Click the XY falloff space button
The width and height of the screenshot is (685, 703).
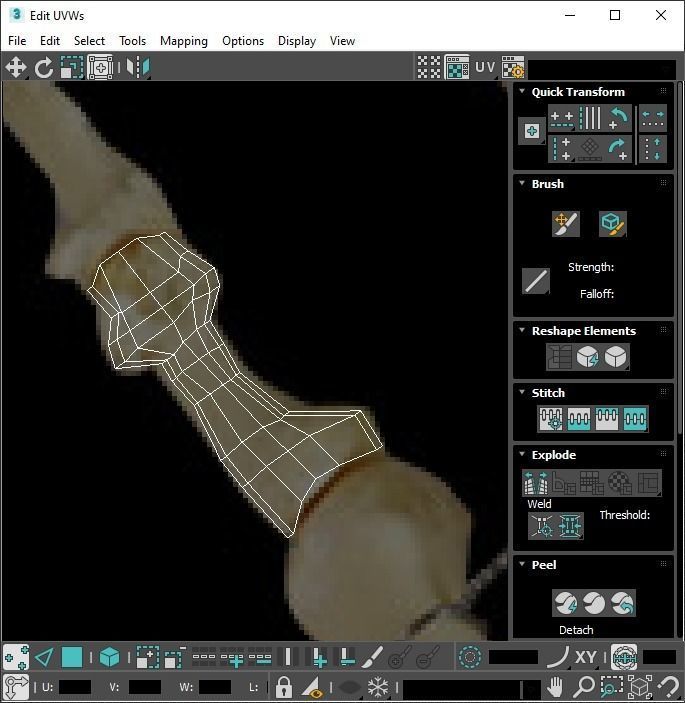coord(585,657)
